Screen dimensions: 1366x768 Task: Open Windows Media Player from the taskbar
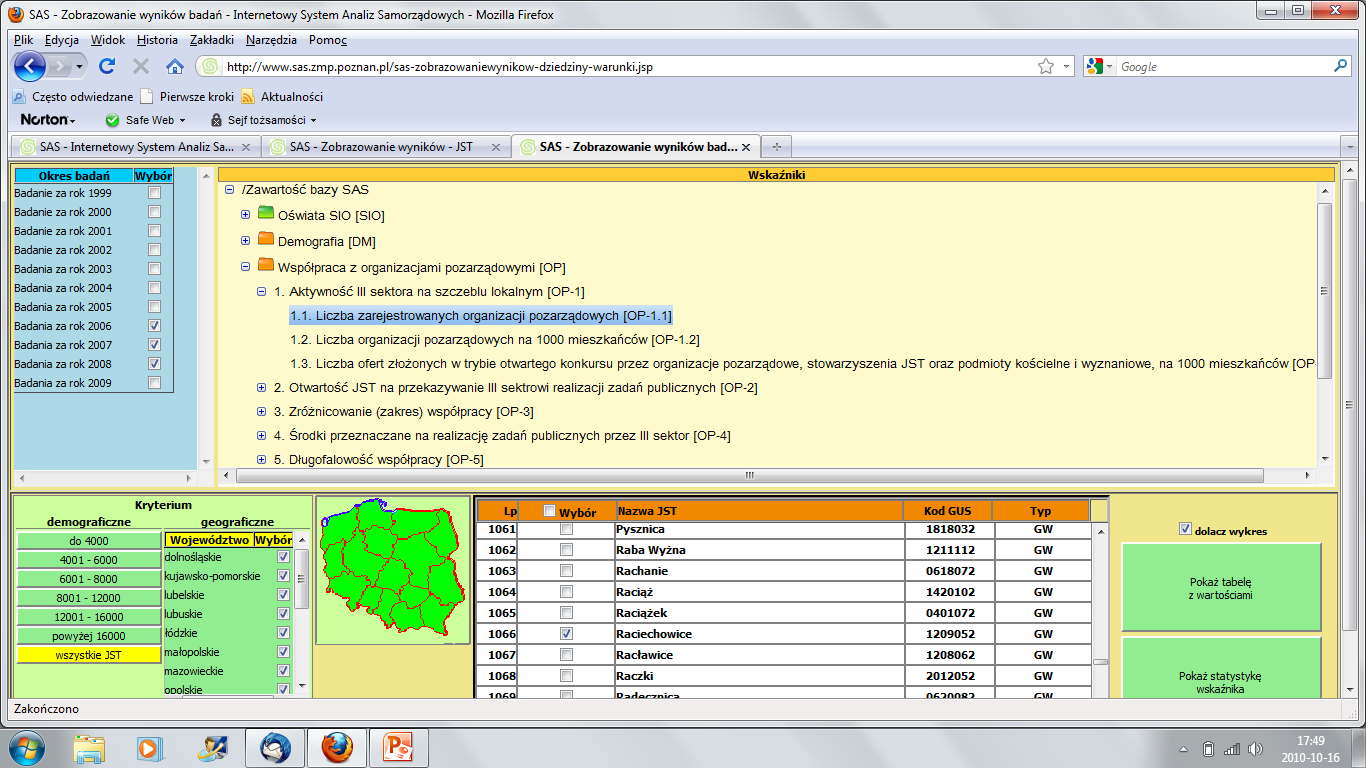point(150,747)
